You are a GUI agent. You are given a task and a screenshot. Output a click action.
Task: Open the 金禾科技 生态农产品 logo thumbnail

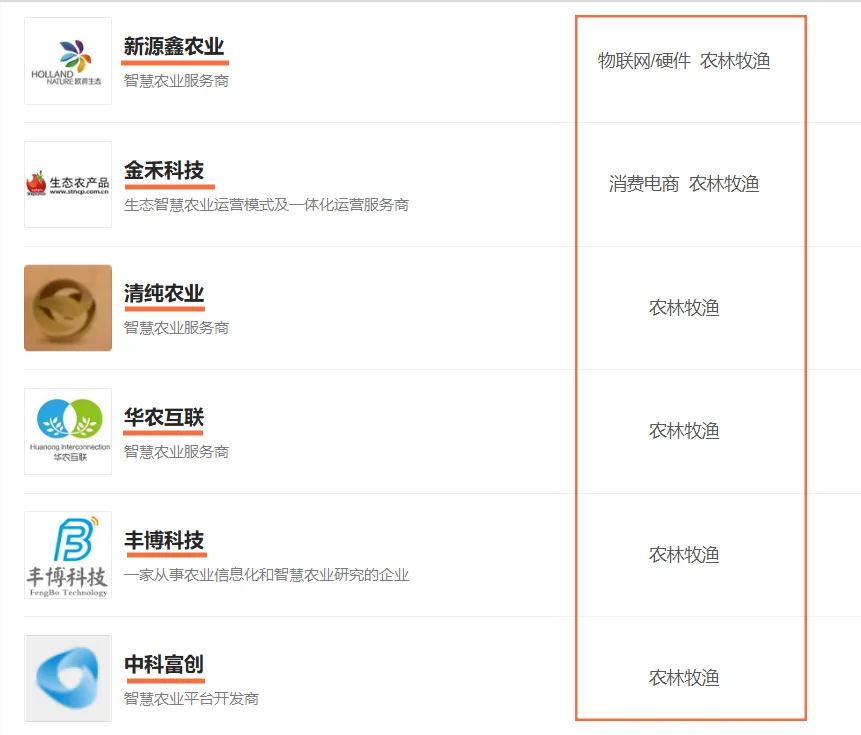[x=68, y=184]
